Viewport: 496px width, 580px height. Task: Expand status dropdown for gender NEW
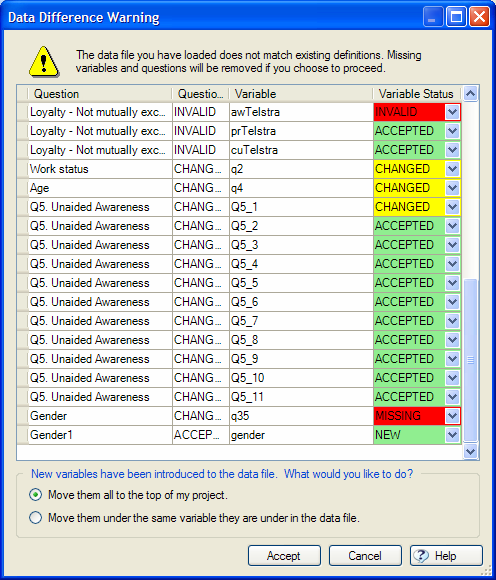coord(452,435)
